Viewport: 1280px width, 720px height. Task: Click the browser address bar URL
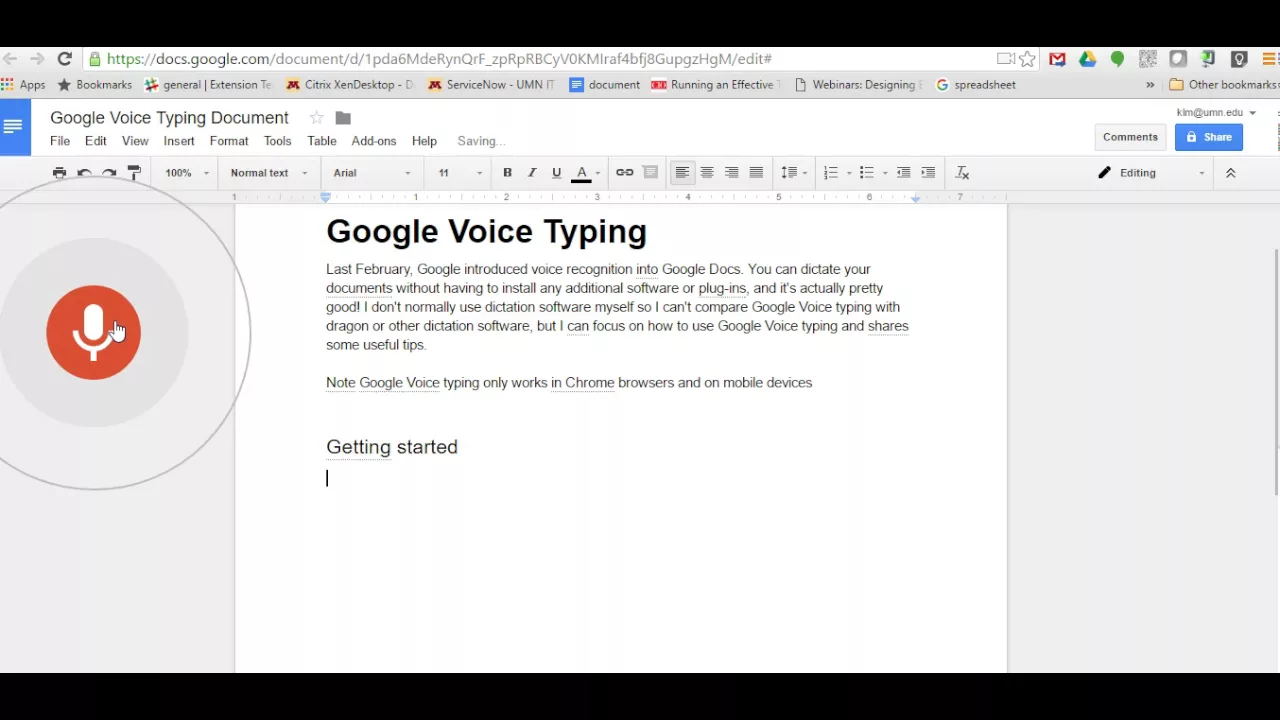pyautogui.click(x=439, y=59)
